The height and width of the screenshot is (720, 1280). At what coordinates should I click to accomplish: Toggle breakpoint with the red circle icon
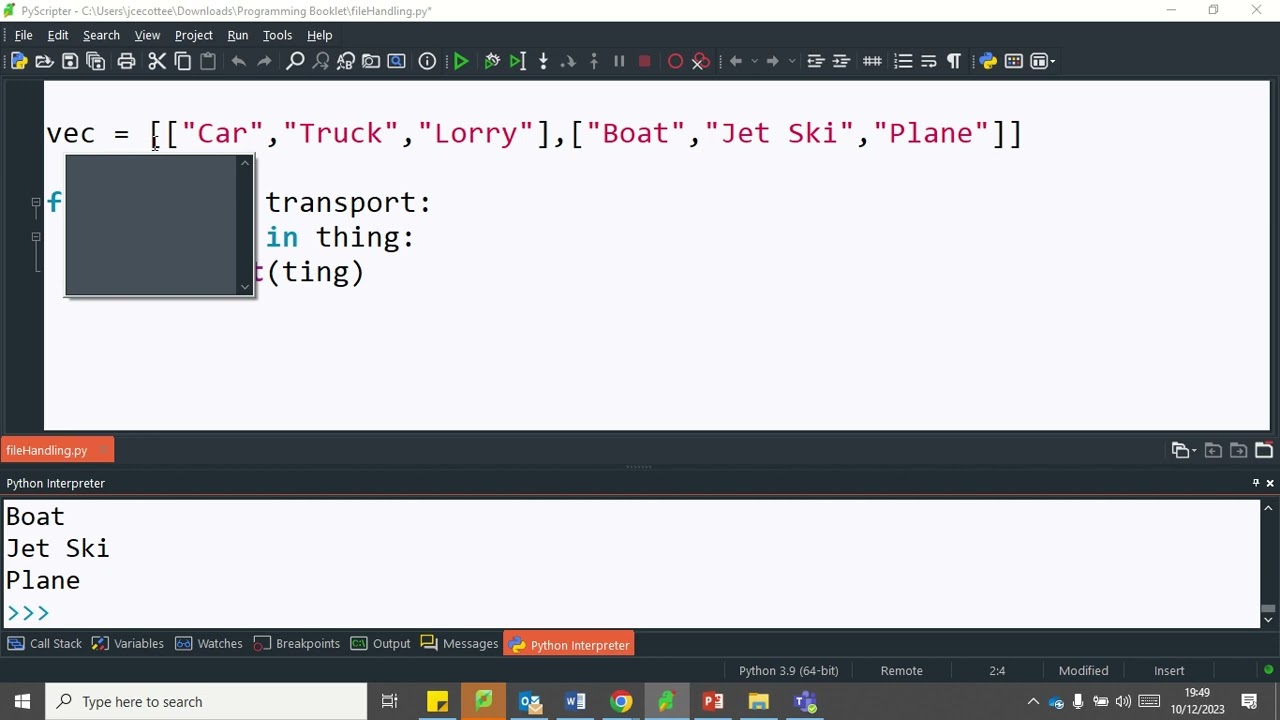[x=675, y=61]
